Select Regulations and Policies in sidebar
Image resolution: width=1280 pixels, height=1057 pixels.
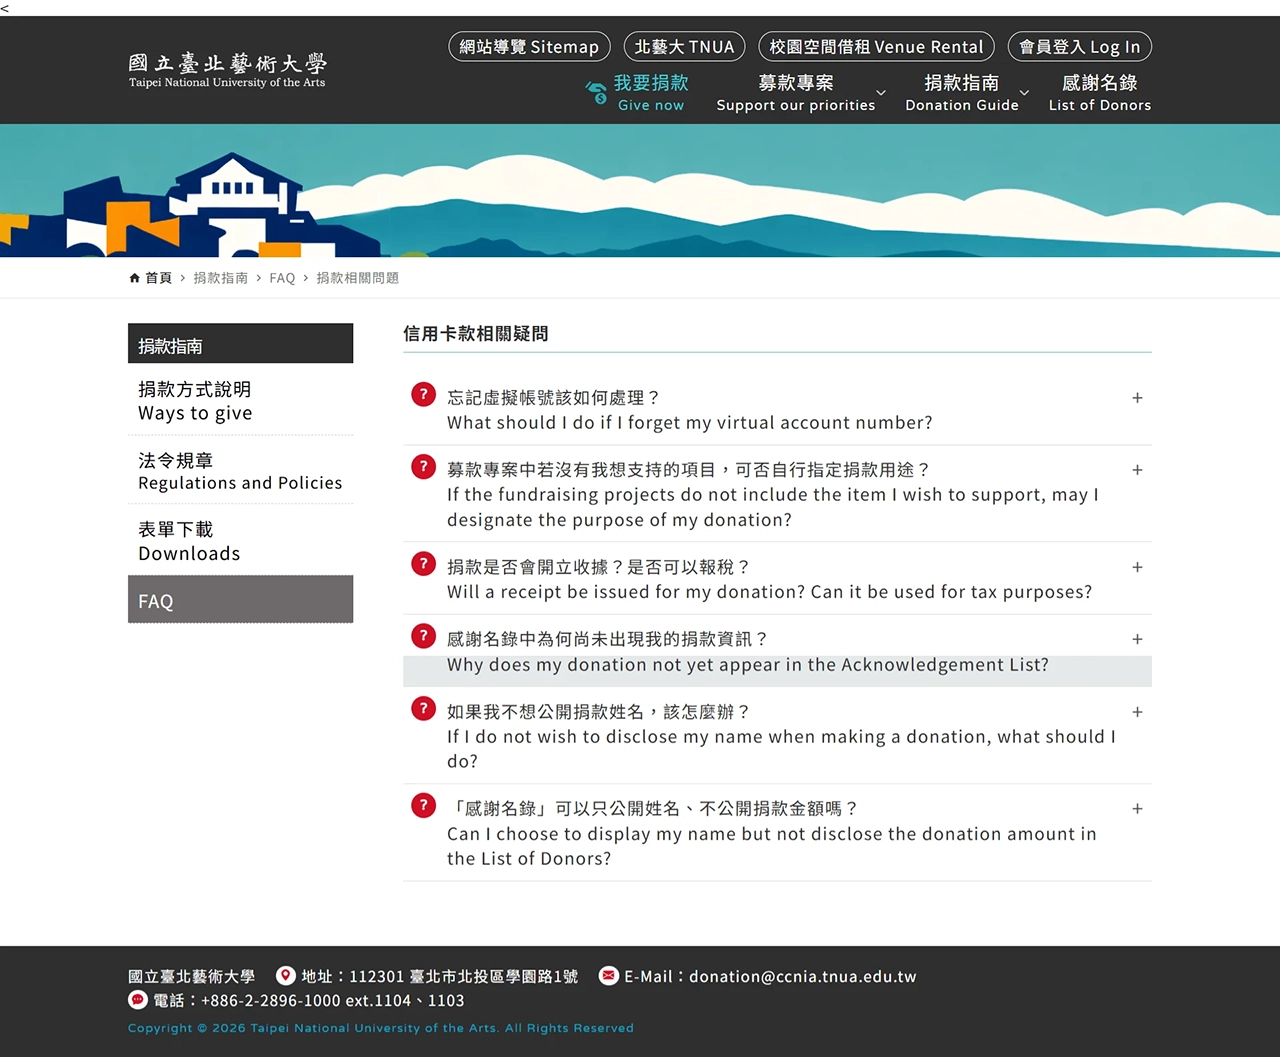pyautogui.click(x=240, y=471)
